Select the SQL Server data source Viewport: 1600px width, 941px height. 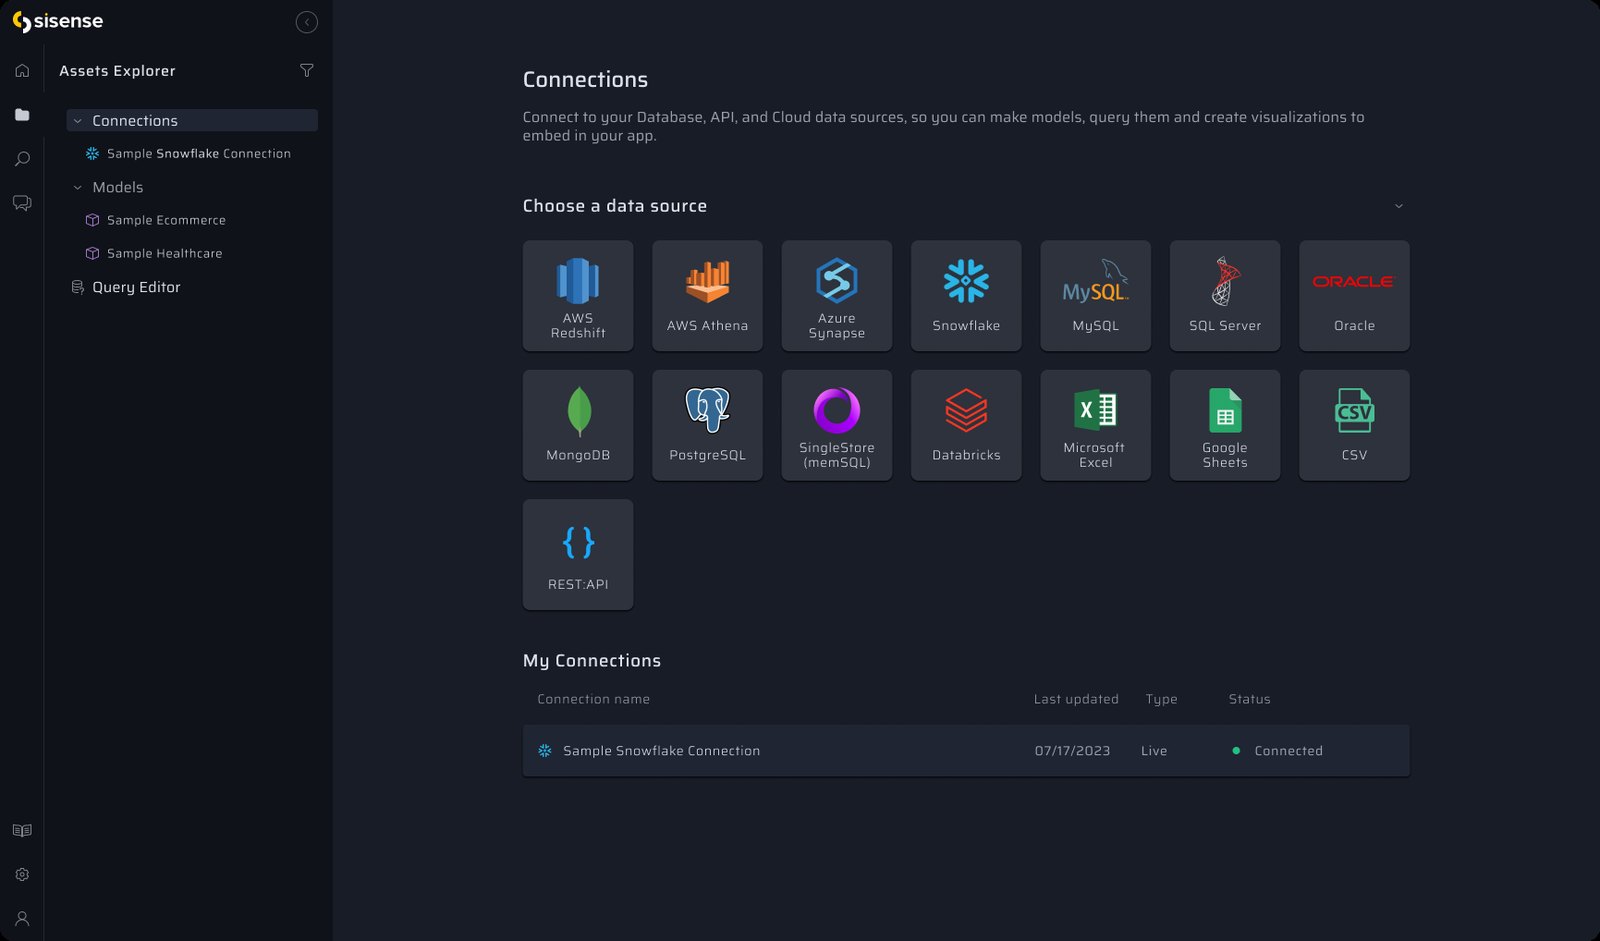(1225, 296)
